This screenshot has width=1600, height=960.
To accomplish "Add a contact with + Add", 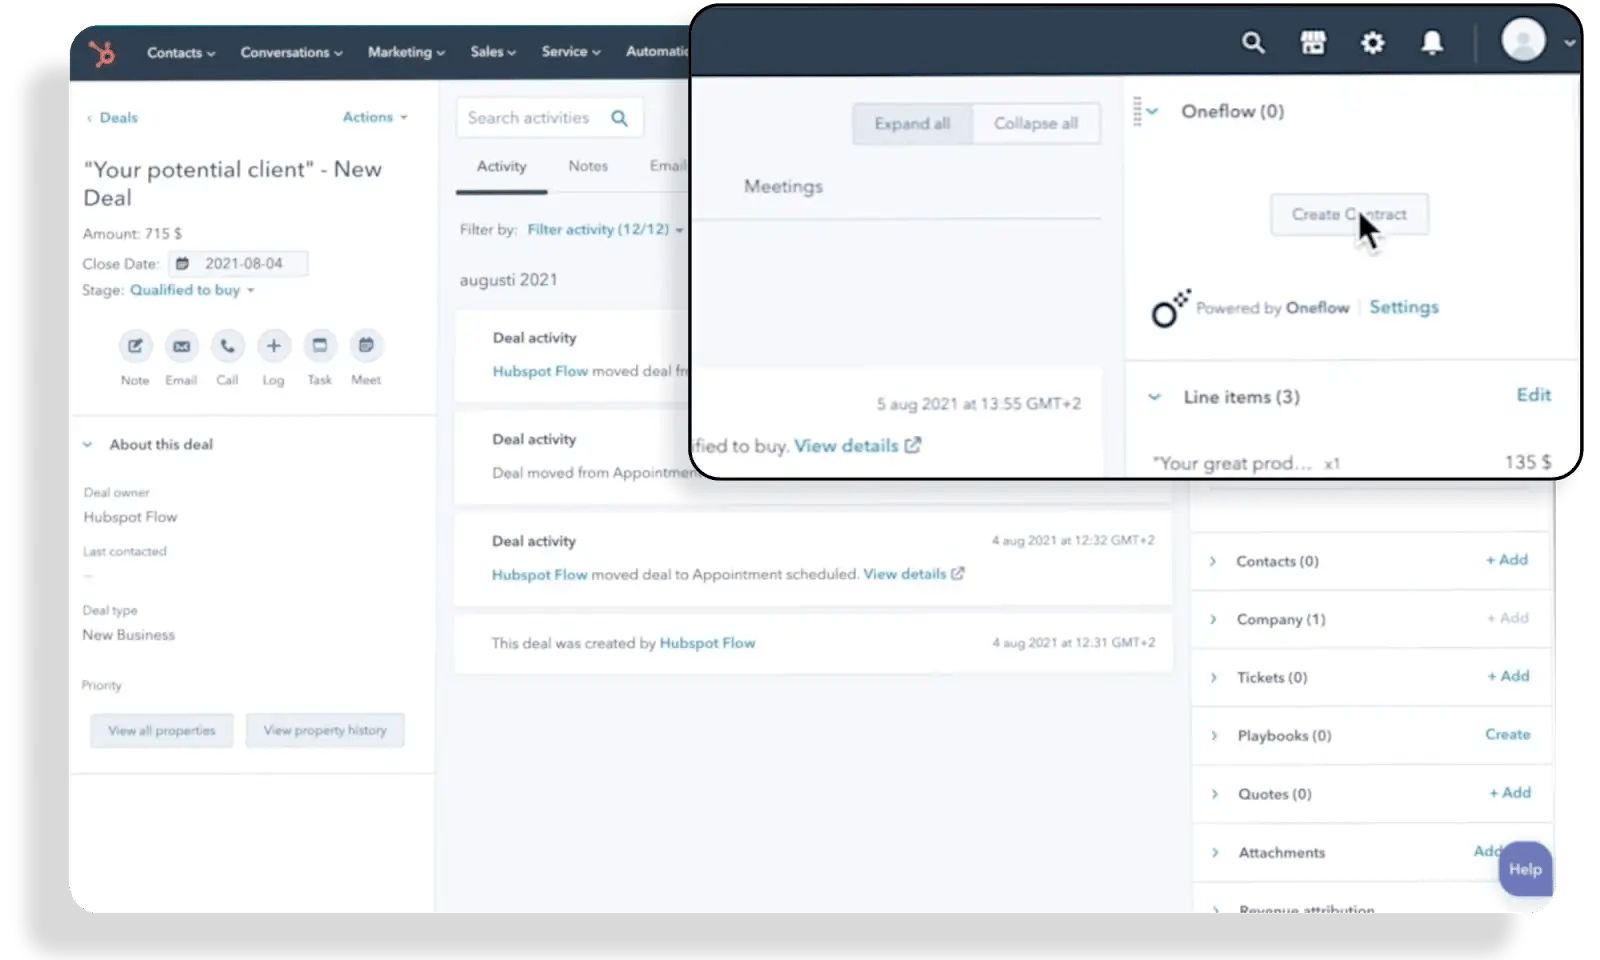I will click(1507, 560).
